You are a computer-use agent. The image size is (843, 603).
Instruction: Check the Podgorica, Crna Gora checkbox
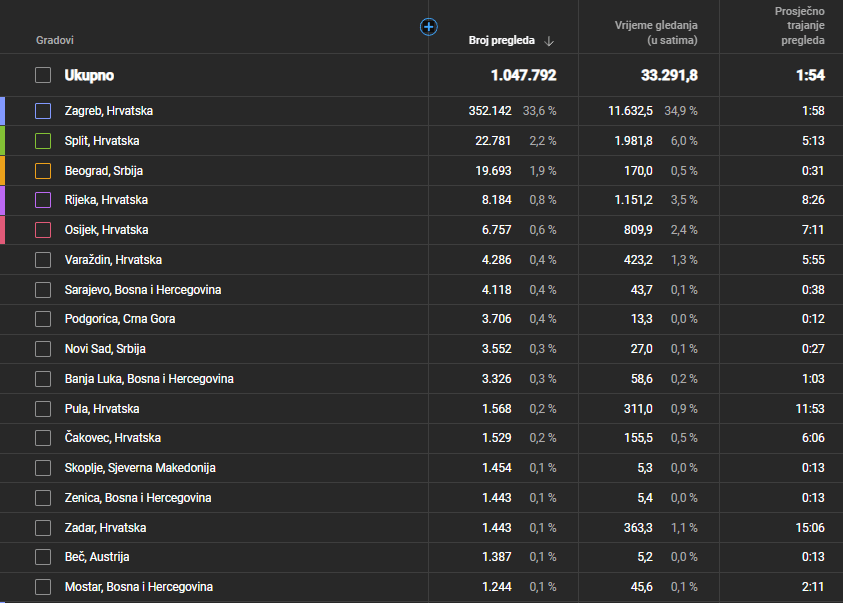pyautogui.click(x=42, y=319)
